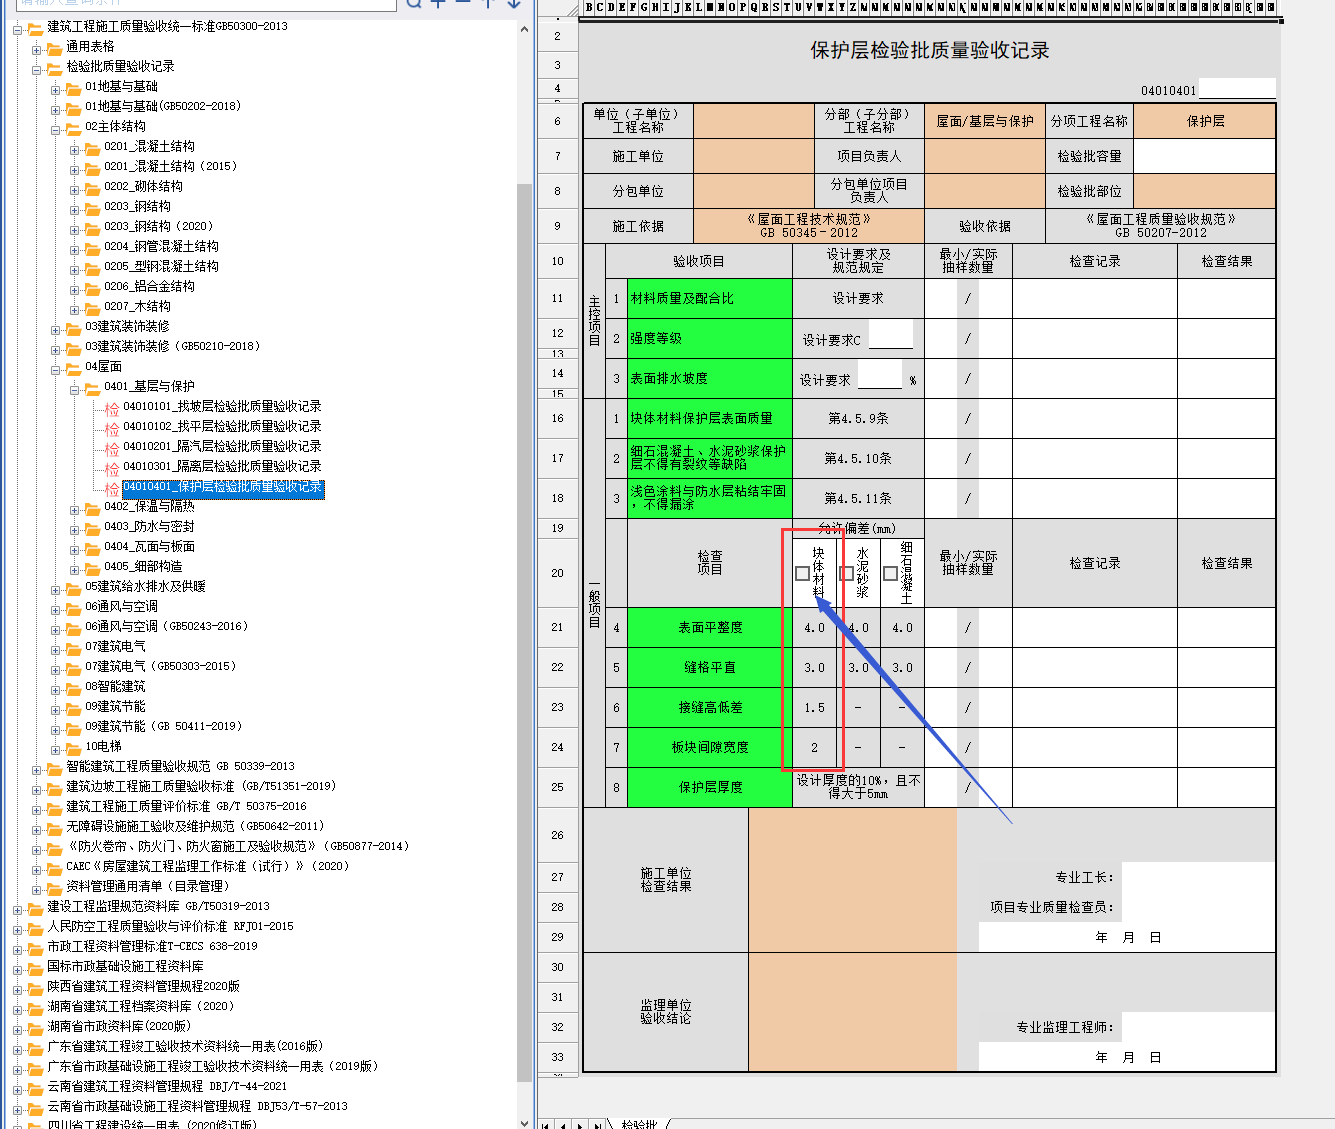Image resolution: width=1335 pixels, height=1129 pixels.
Task: Collapse the 04屋面 node
Action: (55, 370)
